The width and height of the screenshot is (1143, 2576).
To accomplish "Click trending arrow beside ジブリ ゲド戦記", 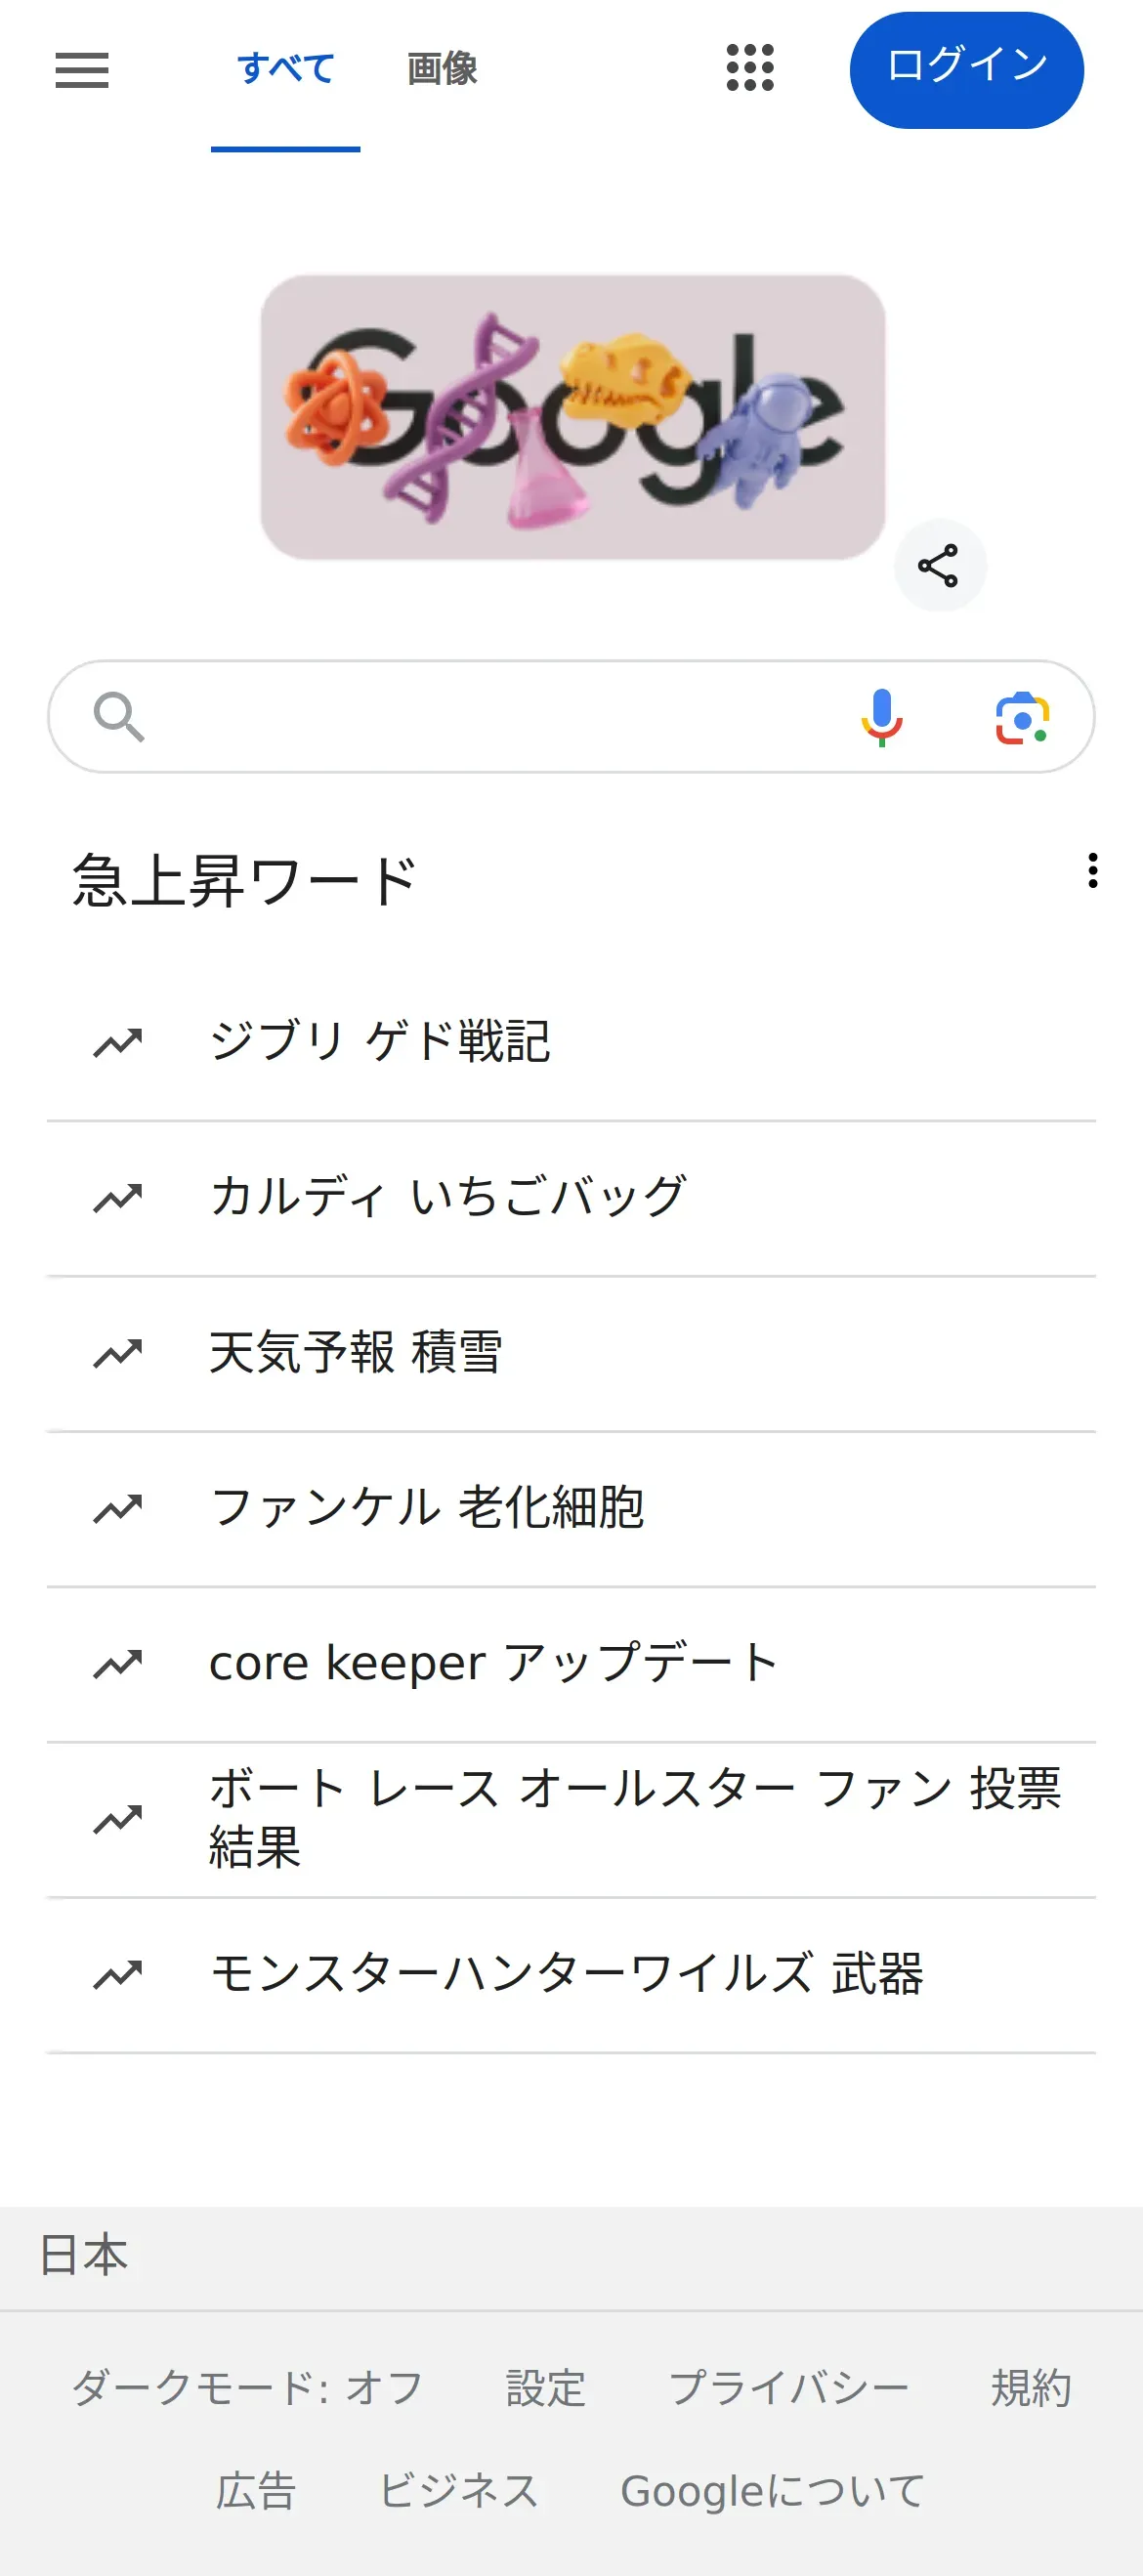I will [118, 1043].
